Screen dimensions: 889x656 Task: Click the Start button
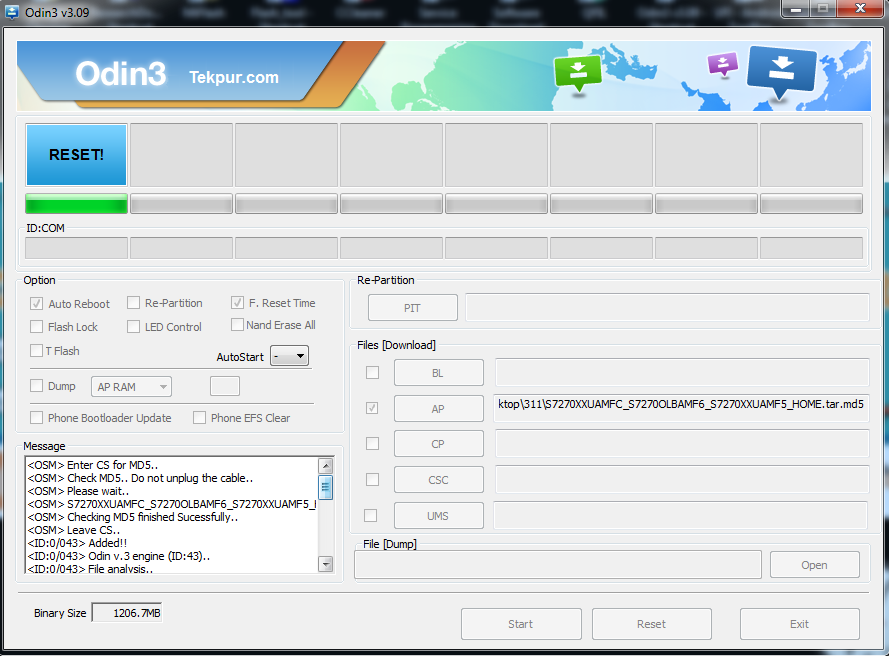521,624
